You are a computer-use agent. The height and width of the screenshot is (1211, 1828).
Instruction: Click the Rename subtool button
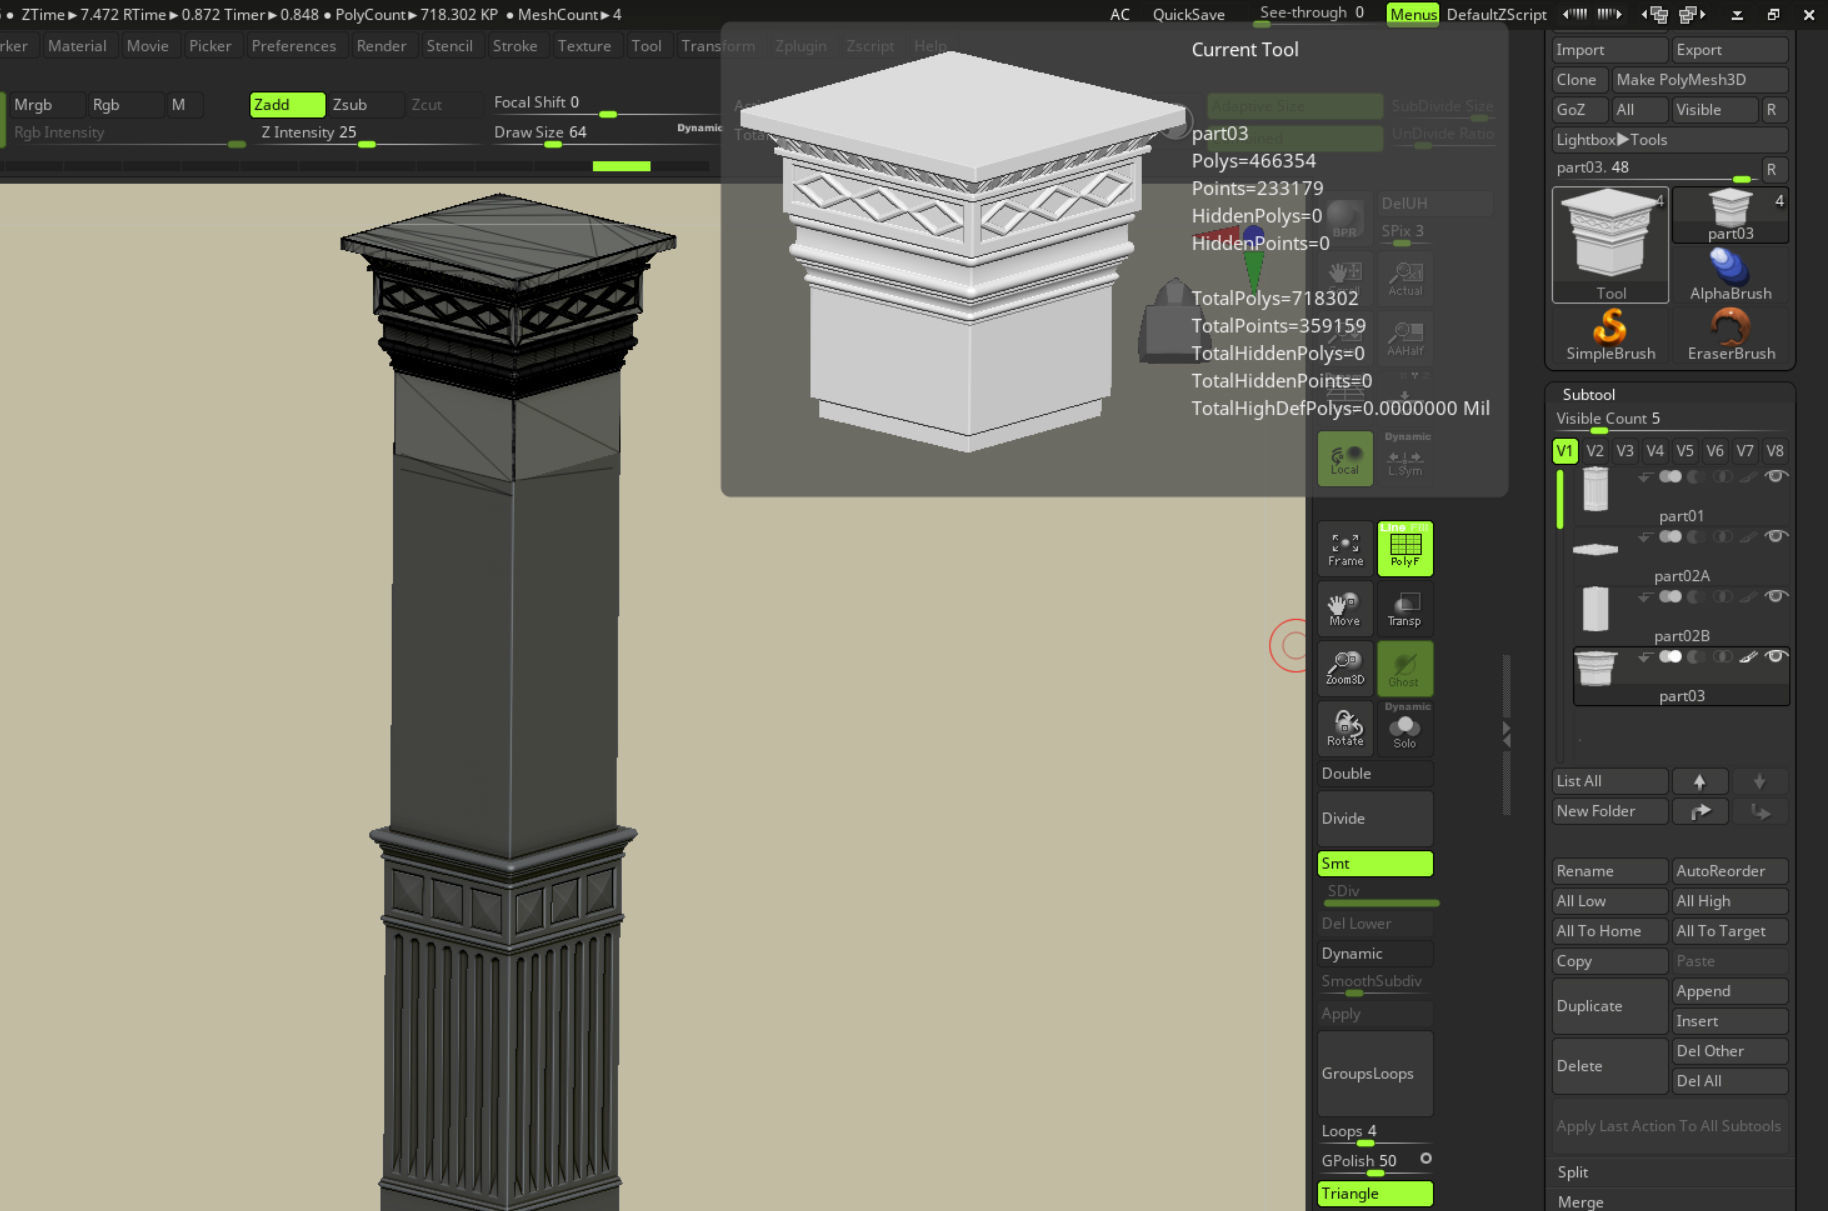(1610, 871)
